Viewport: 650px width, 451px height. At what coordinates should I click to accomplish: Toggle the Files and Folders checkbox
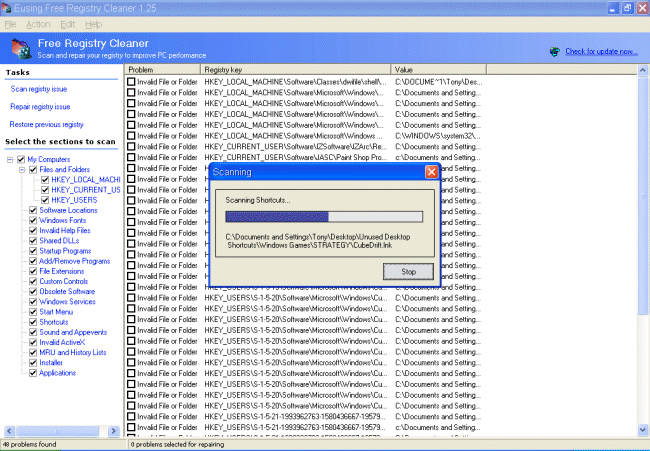click(33, 170)
